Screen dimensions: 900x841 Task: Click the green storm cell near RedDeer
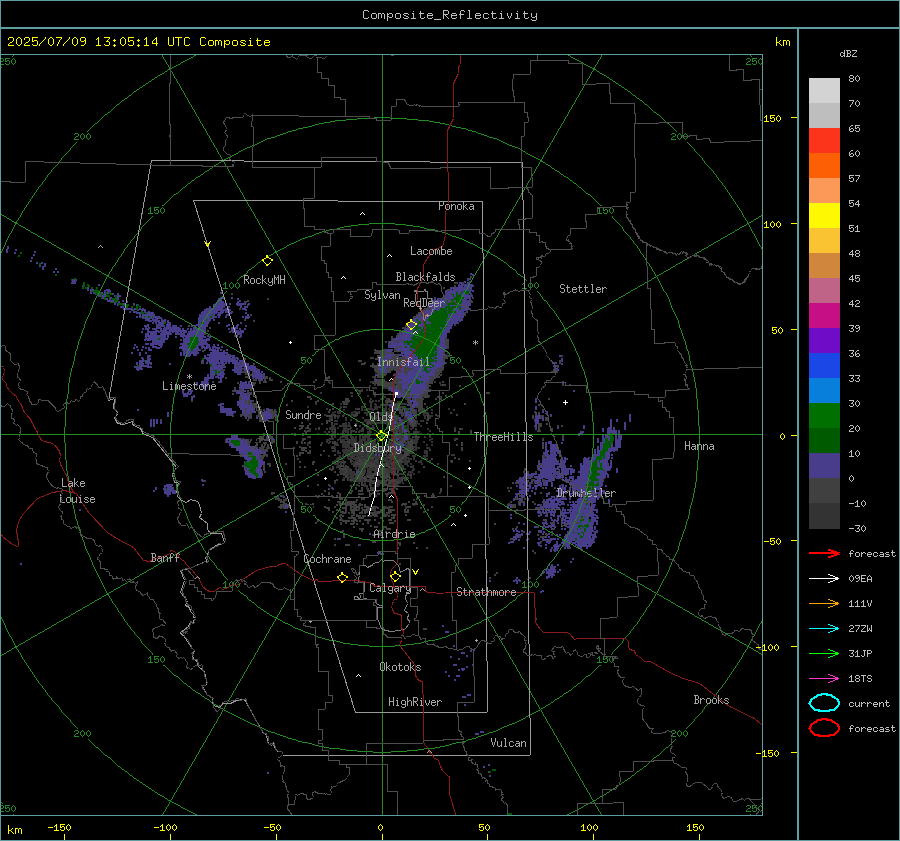click(x=432, y=333)
